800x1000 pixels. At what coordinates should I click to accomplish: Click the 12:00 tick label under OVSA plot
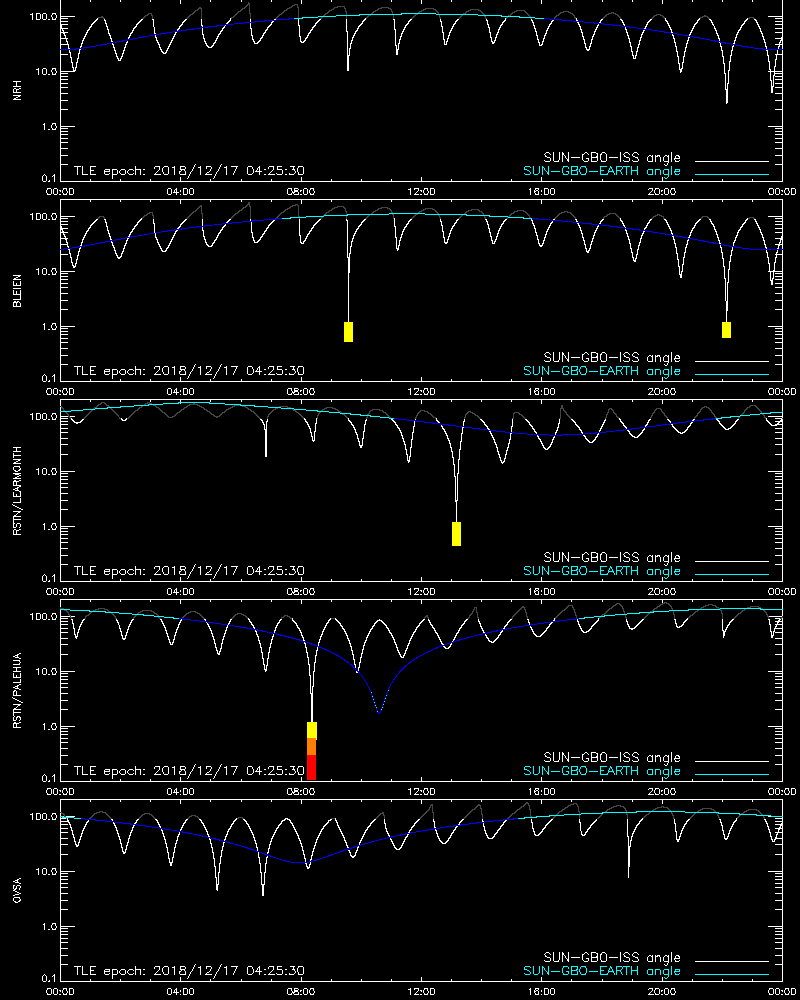click(421, 991)
